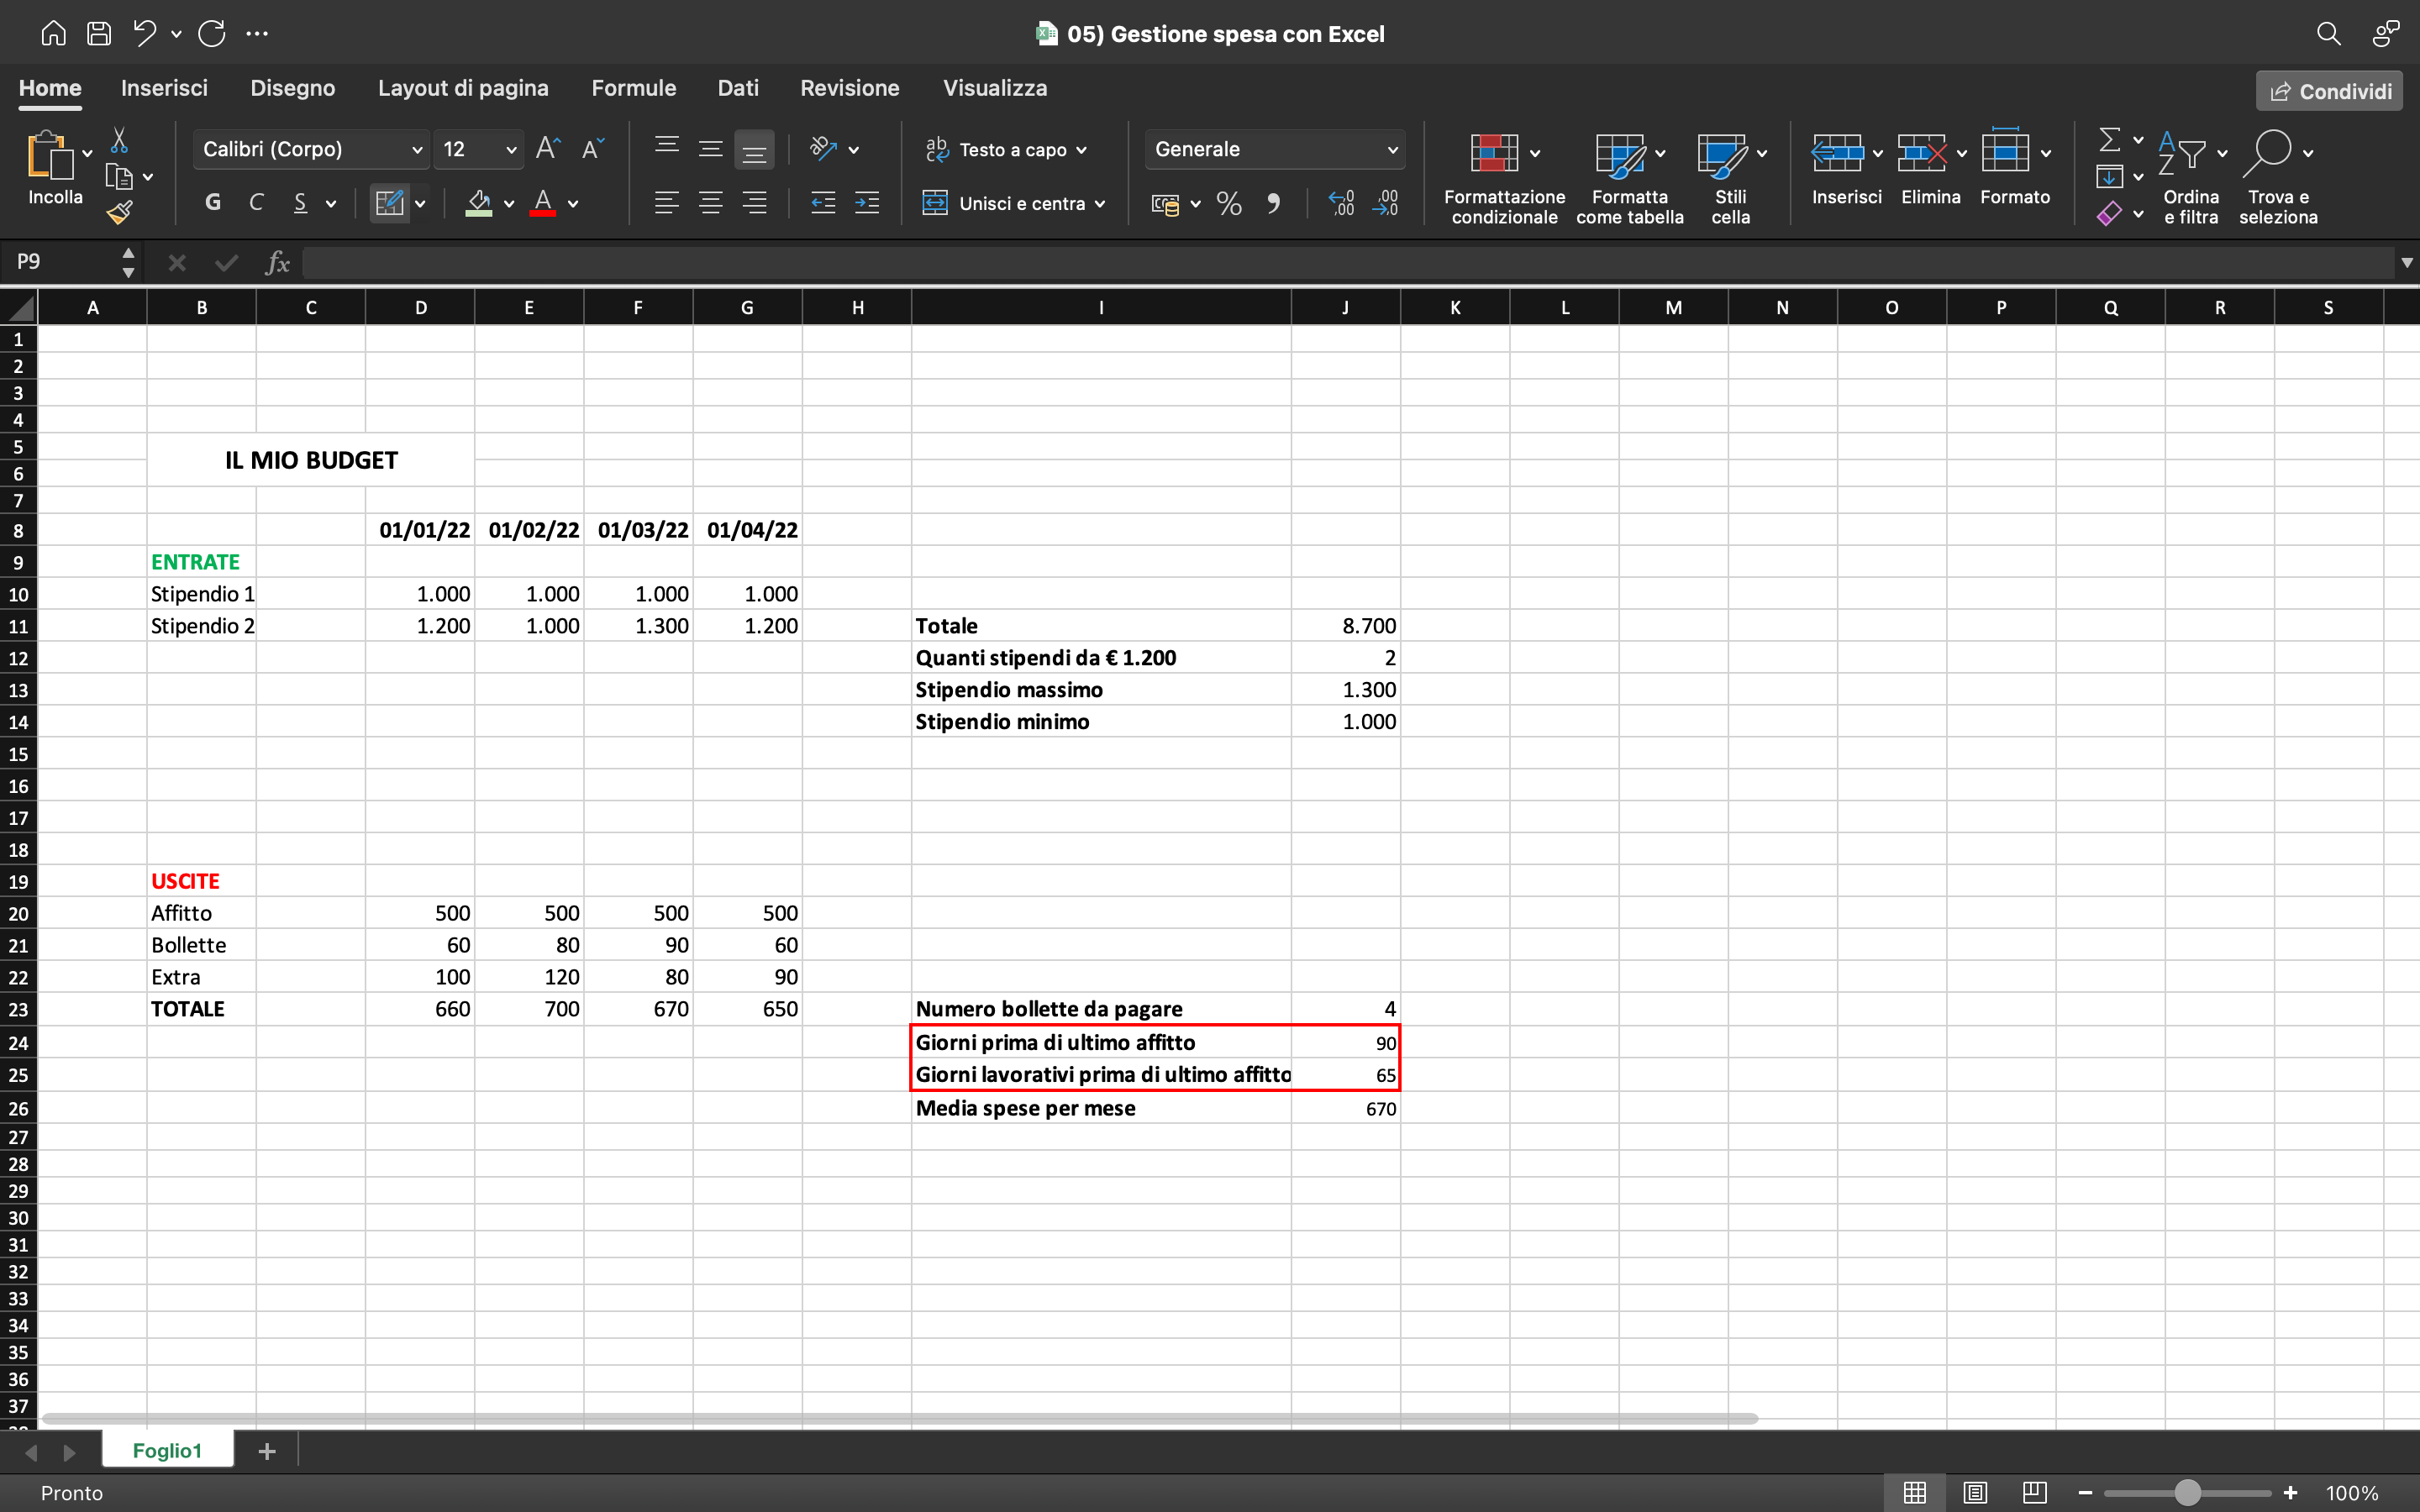Image resolution: width=2420 pixels, height=1512 pixels.
Task: Click the Unisci e centra button
Action: click(x=1014, y=203)
